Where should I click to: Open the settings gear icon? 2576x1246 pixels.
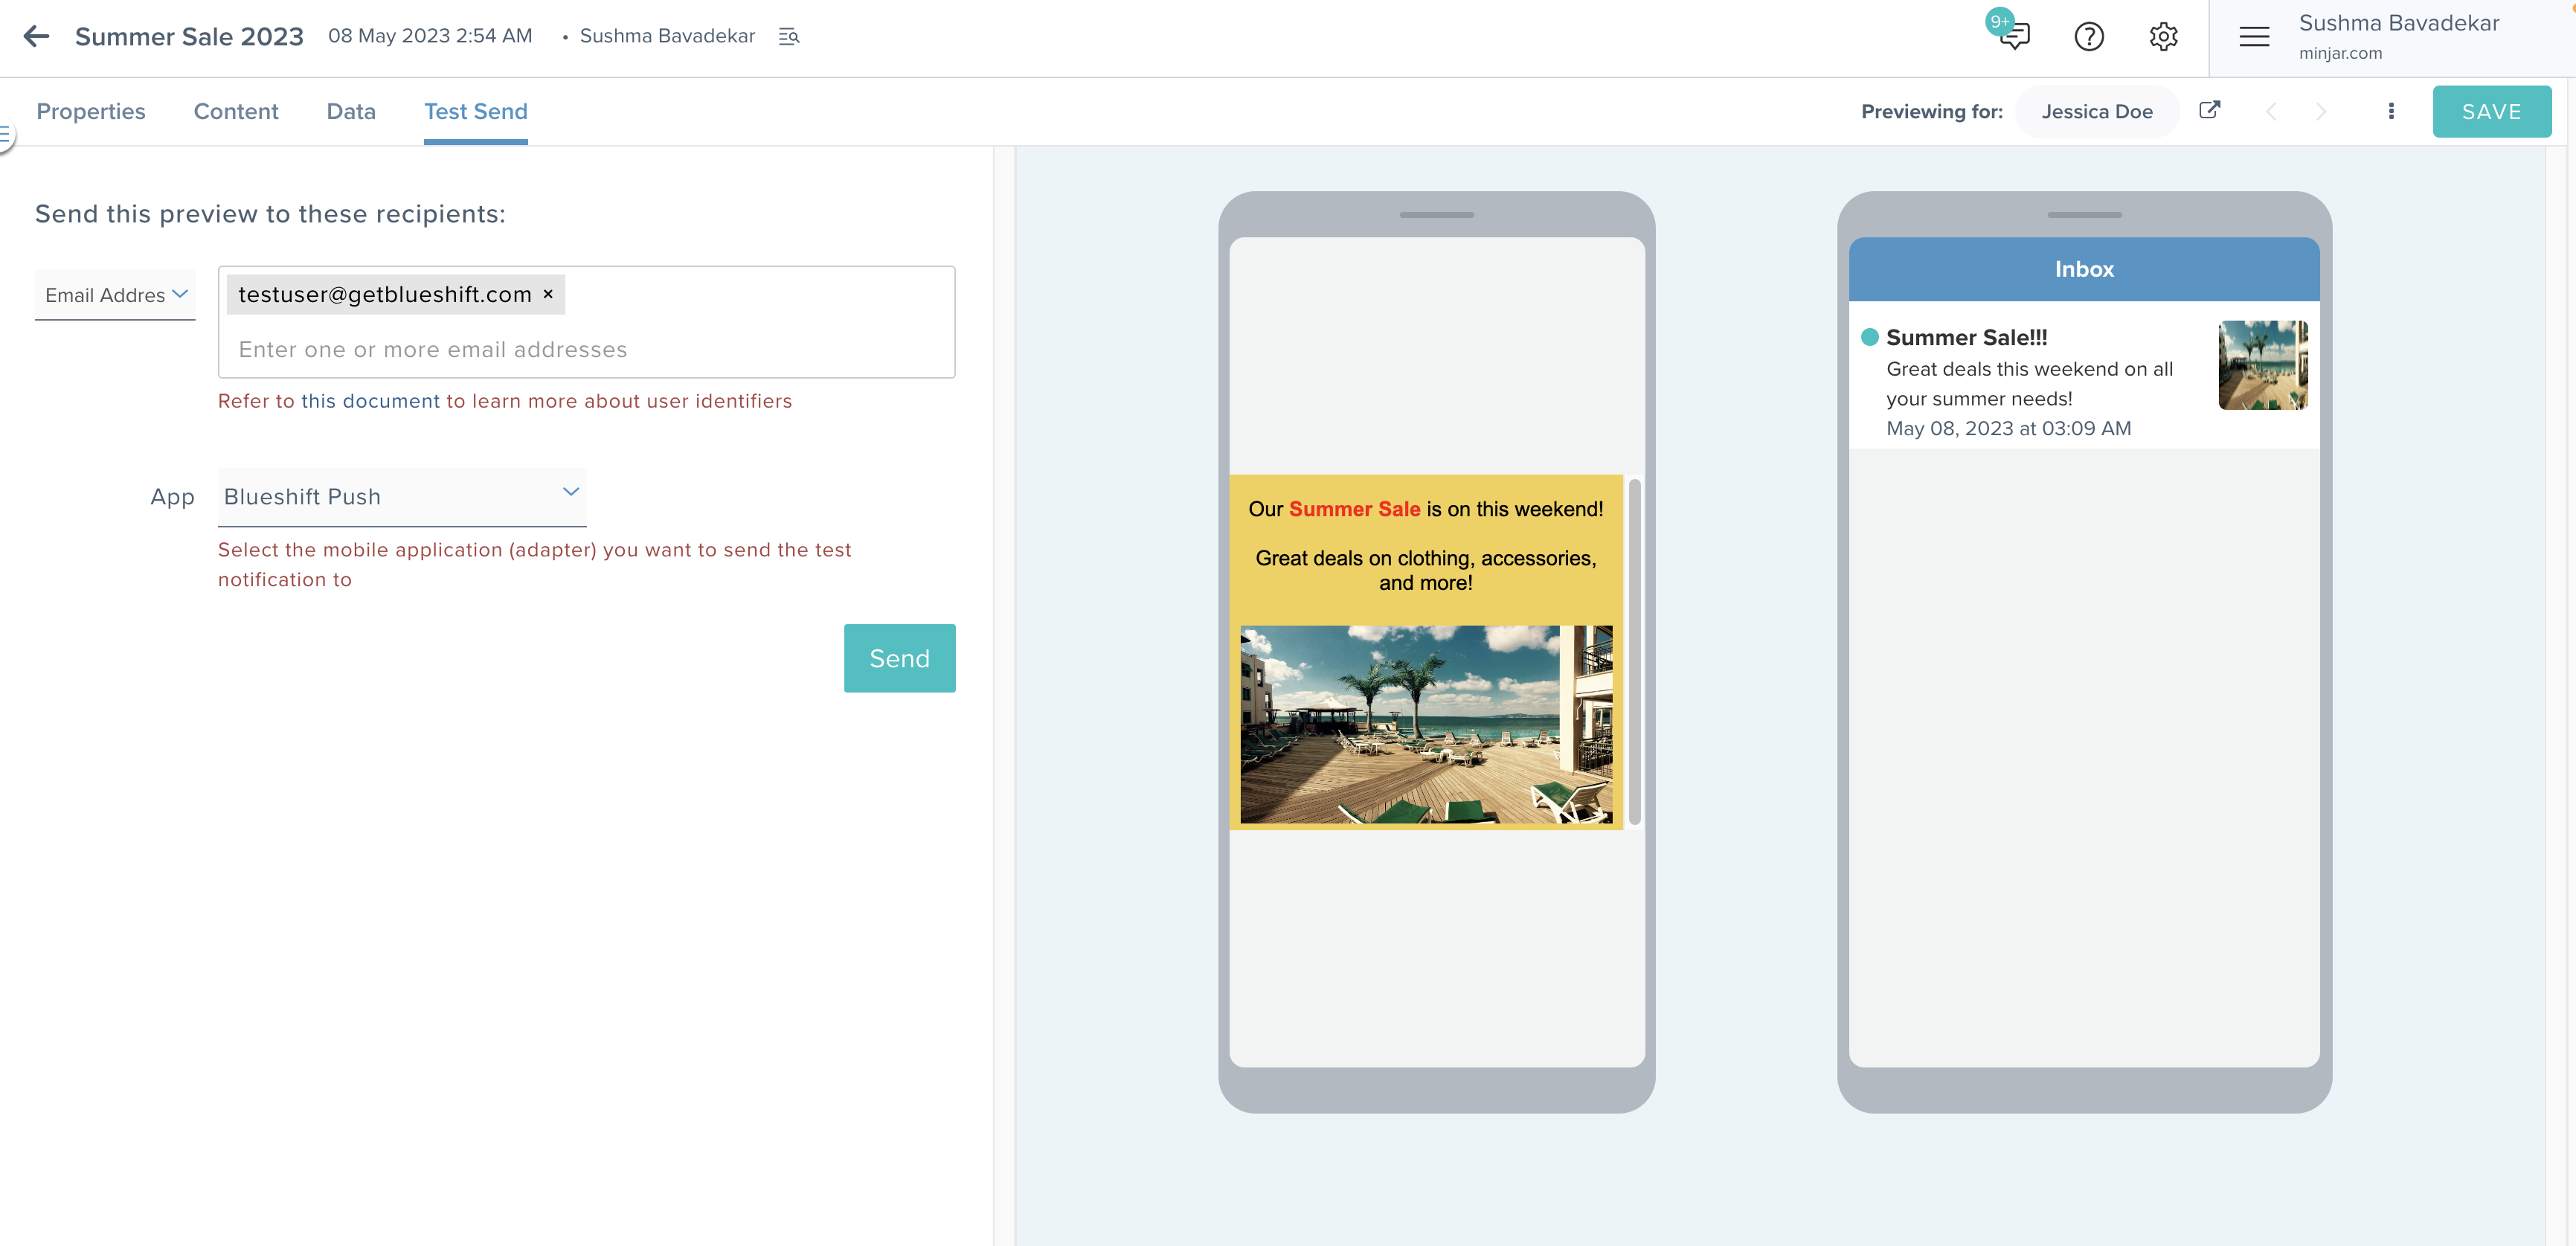pyautogui.click(x=2163, y=37)
